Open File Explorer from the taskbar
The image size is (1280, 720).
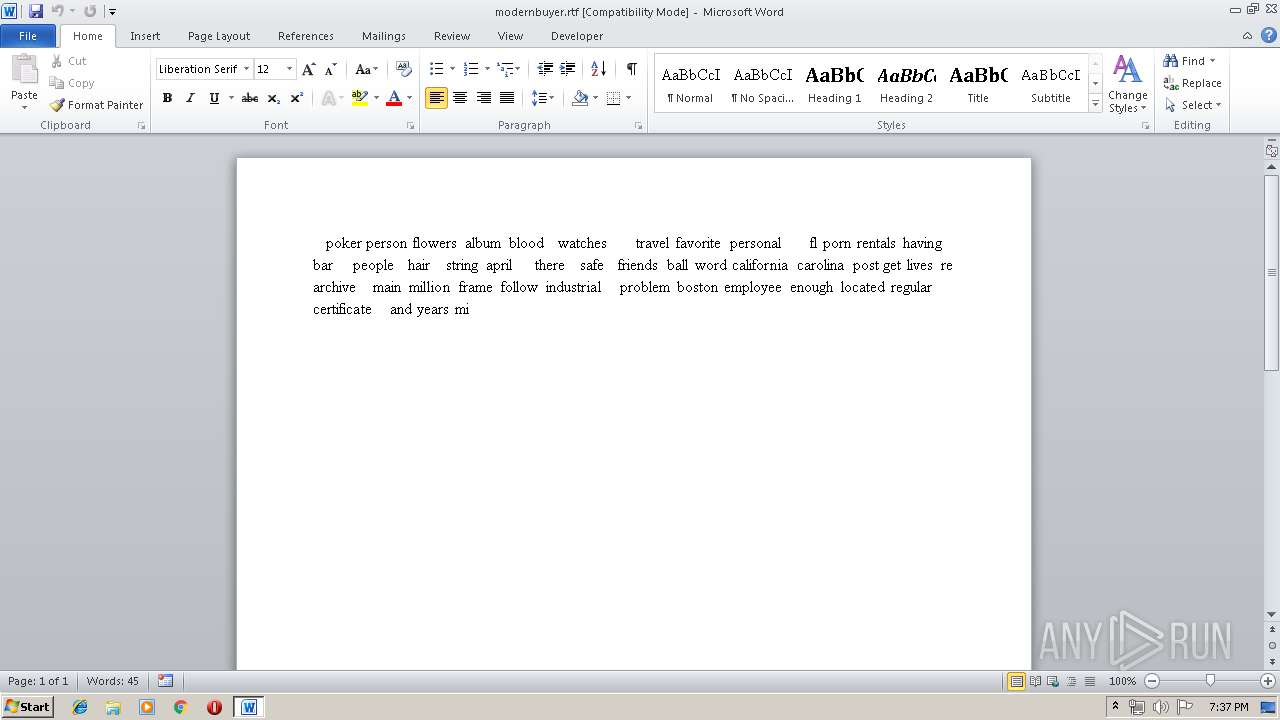coord(113,707)
